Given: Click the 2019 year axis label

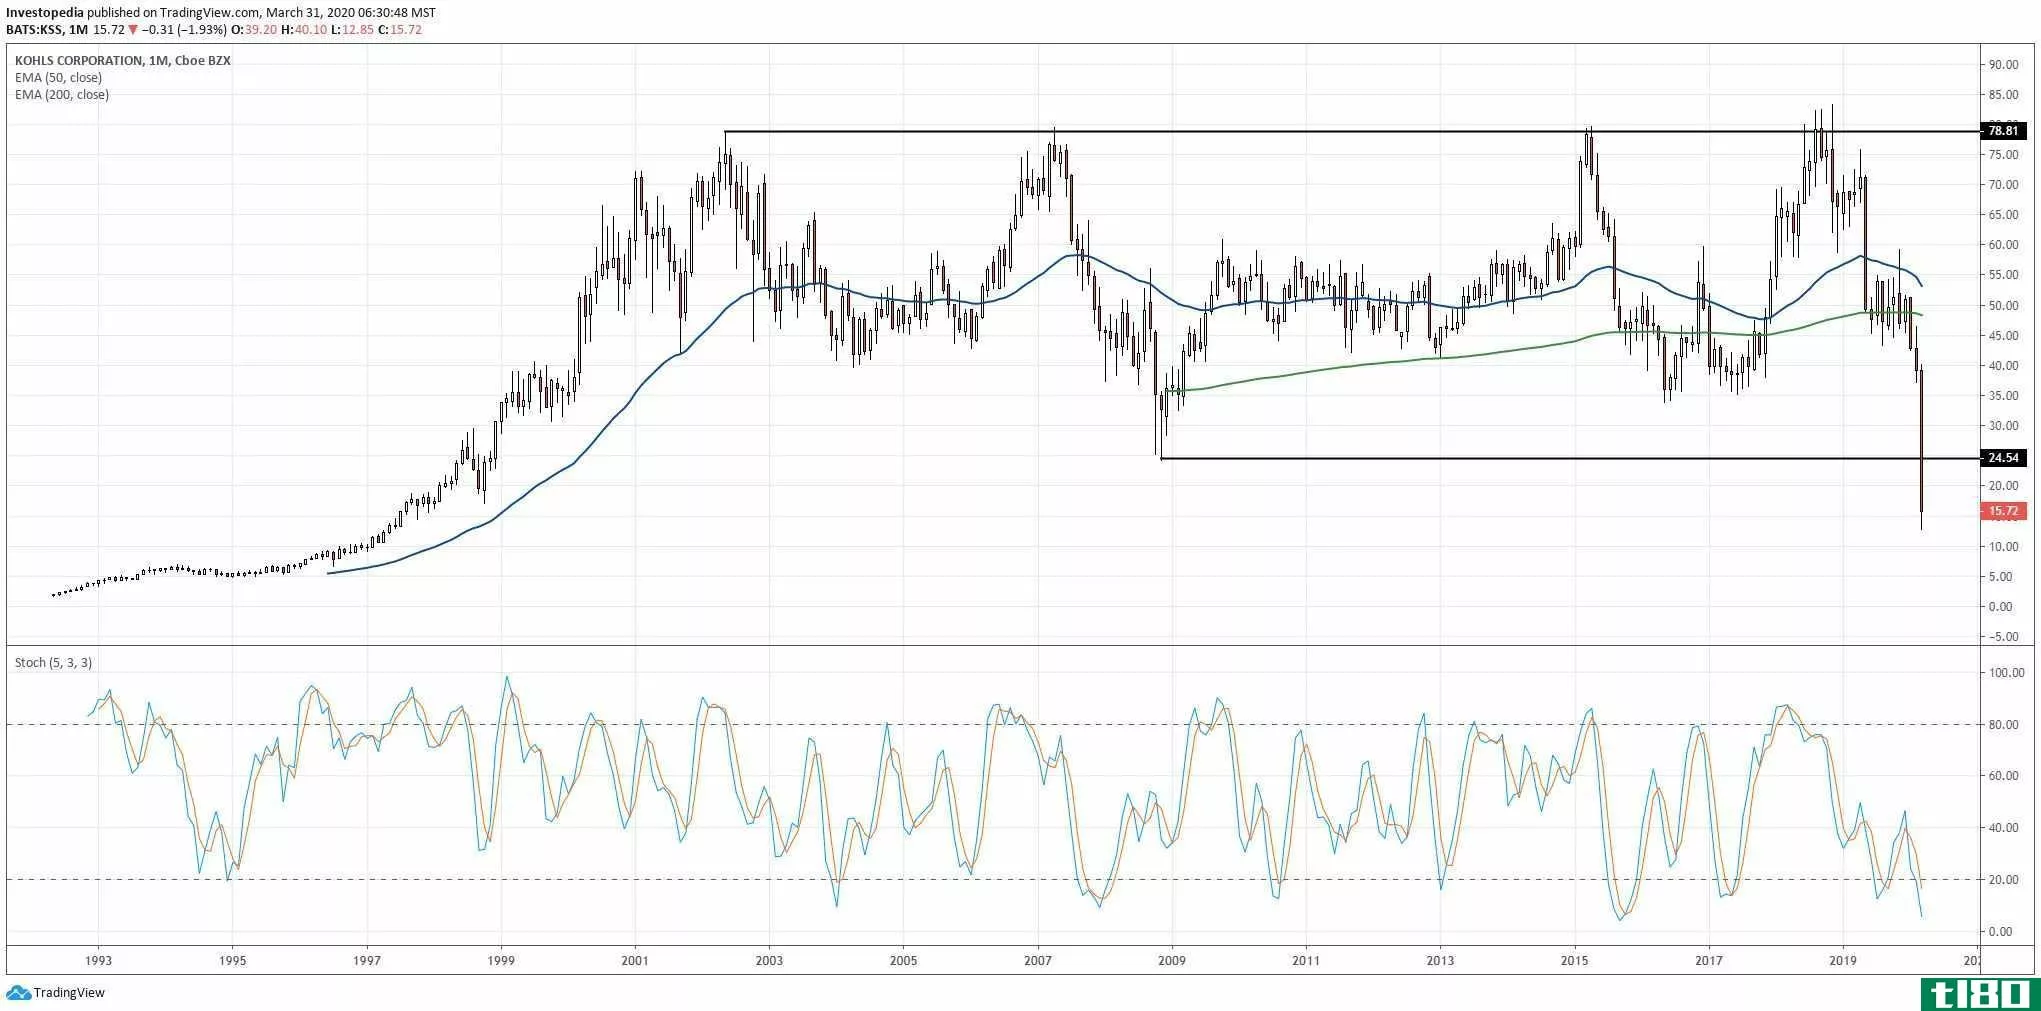Looking at the screenshot, I should 1843,961.
